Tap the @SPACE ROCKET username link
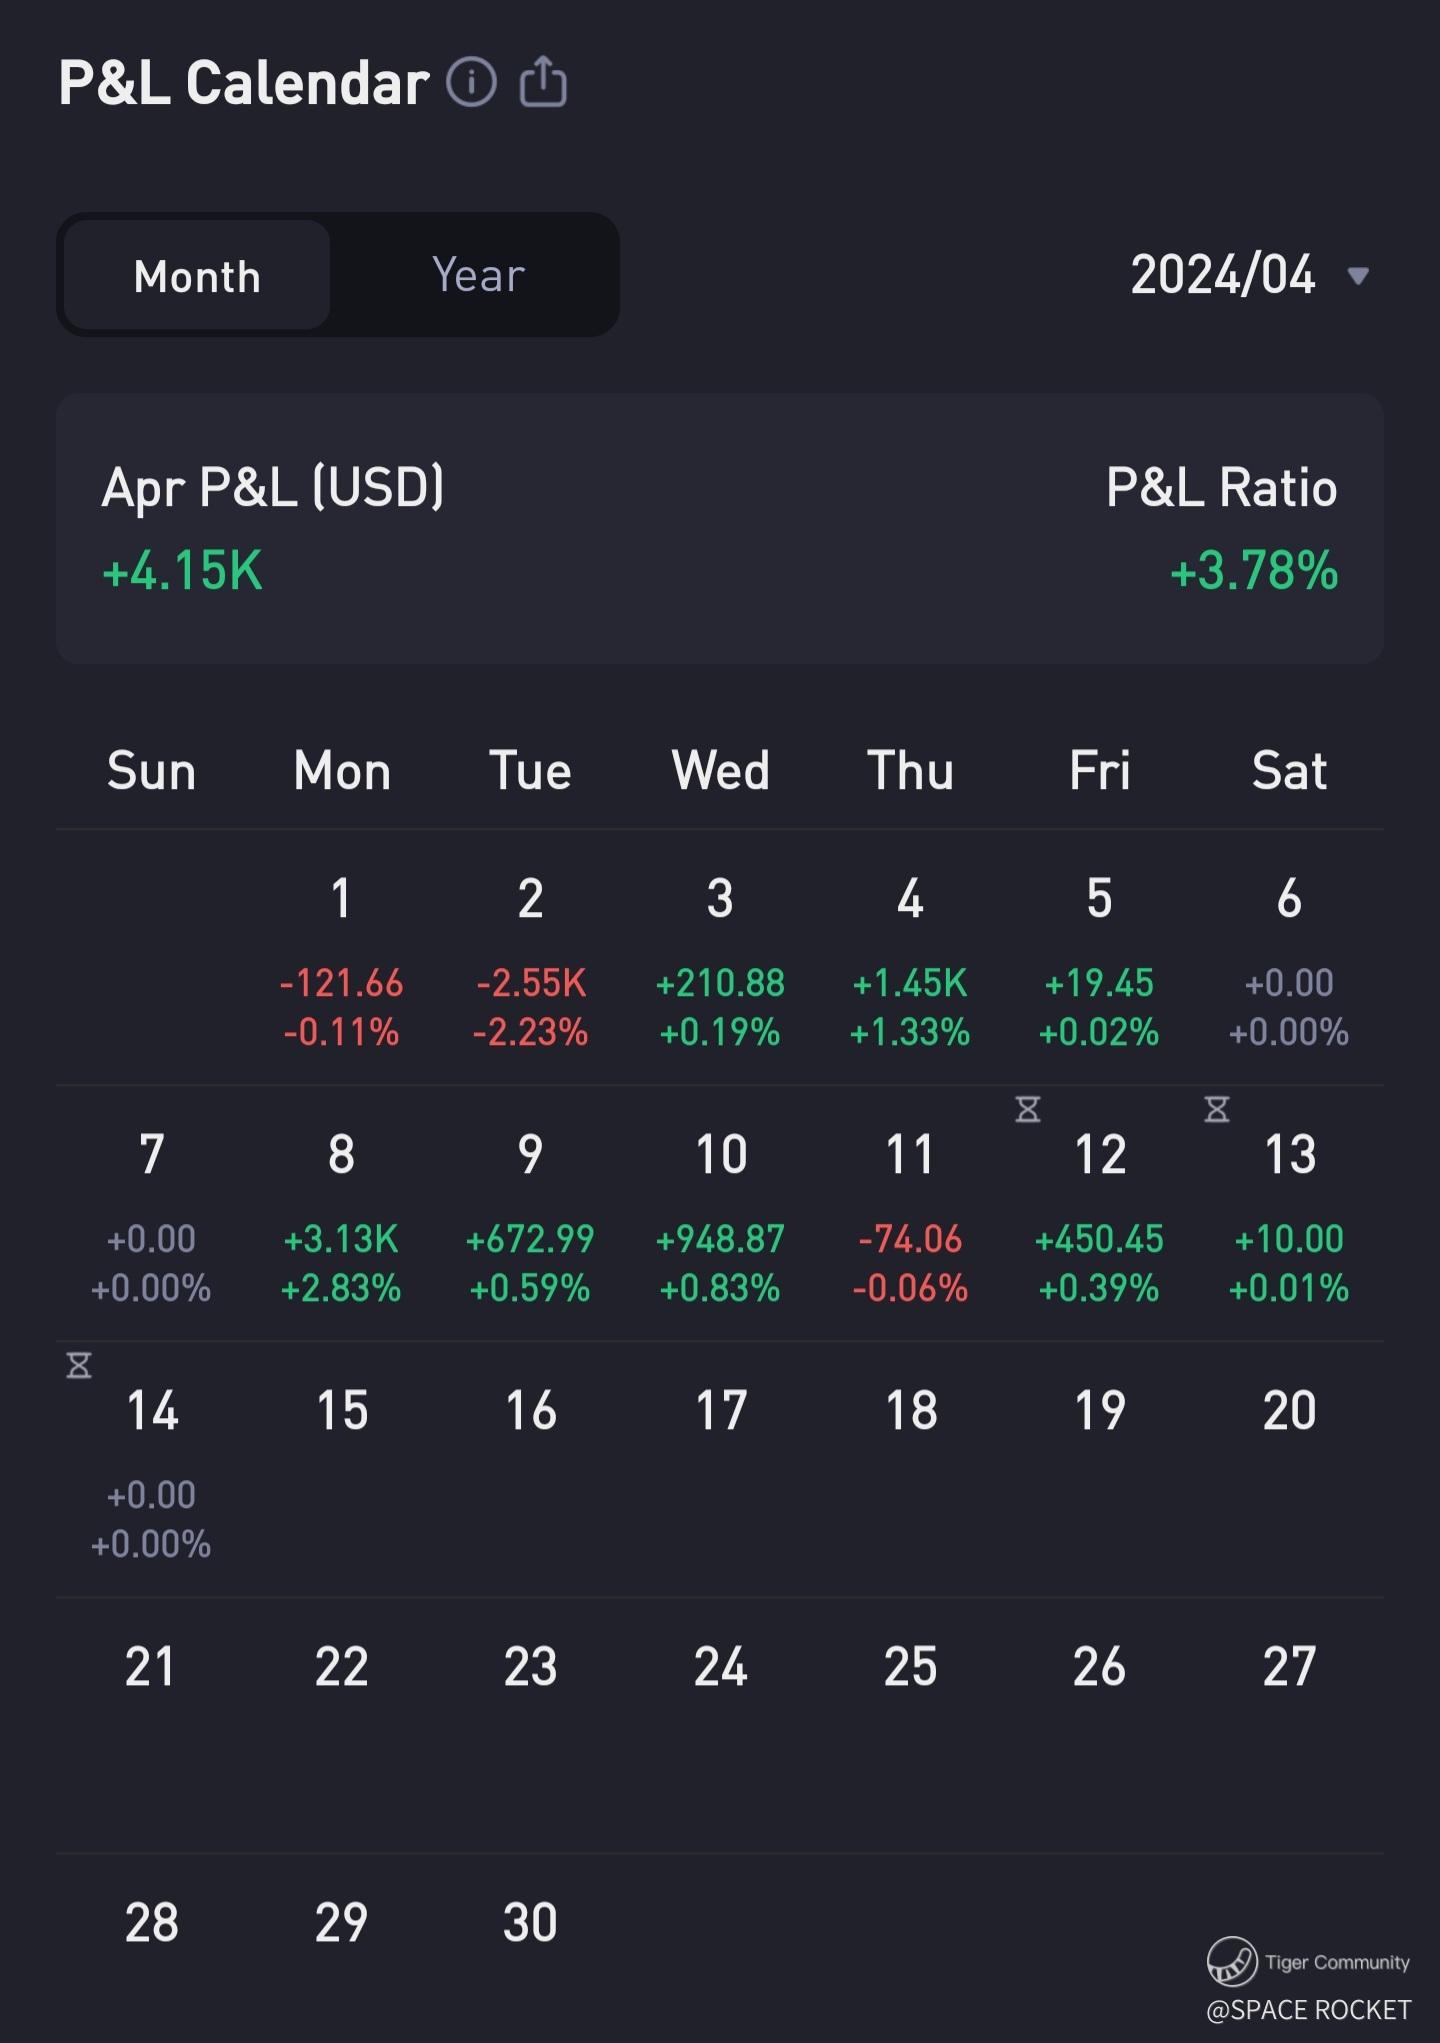 point(1308,2010)
